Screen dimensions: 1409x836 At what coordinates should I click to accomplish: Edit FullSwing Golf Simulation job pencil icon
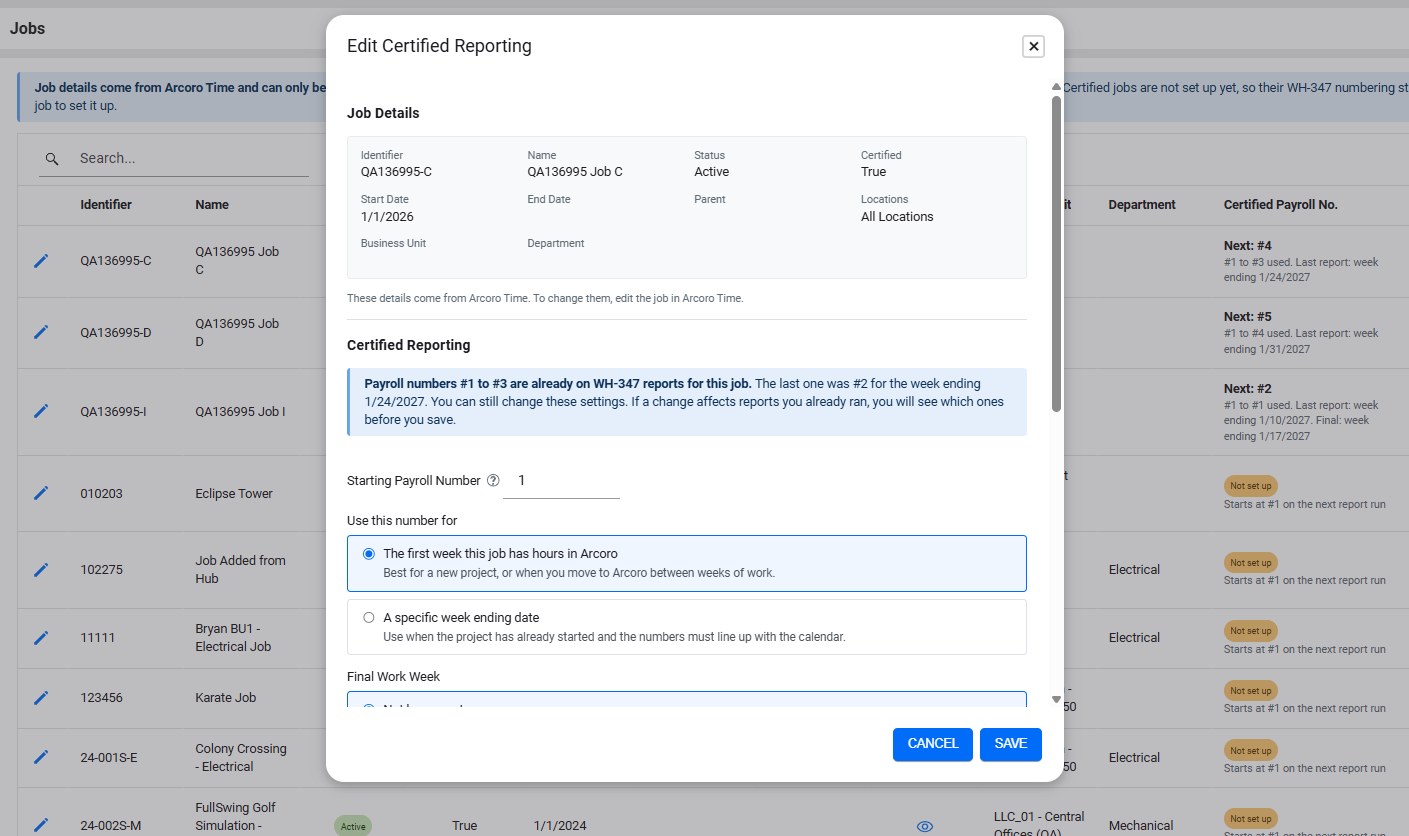click(x=41, y=825)
